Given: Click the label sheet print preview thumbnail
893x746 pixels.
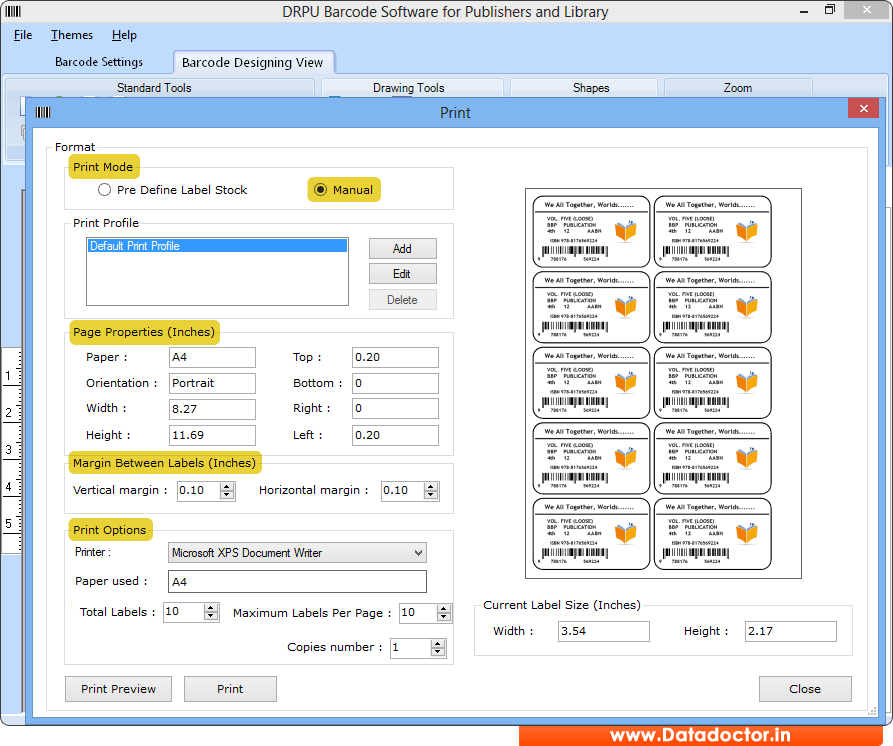Looking at the screenshot, I should pos(663,383).
